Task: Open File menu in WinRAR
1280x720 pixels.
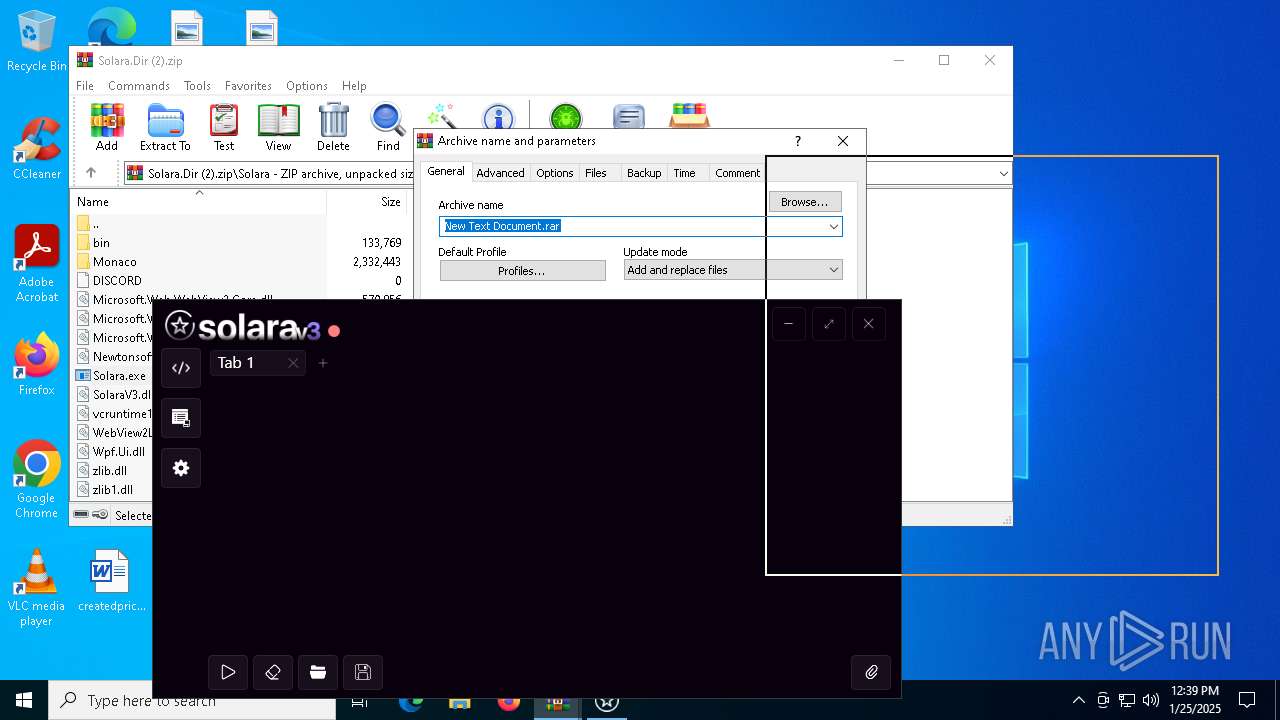Action: [x=85, y=86]
